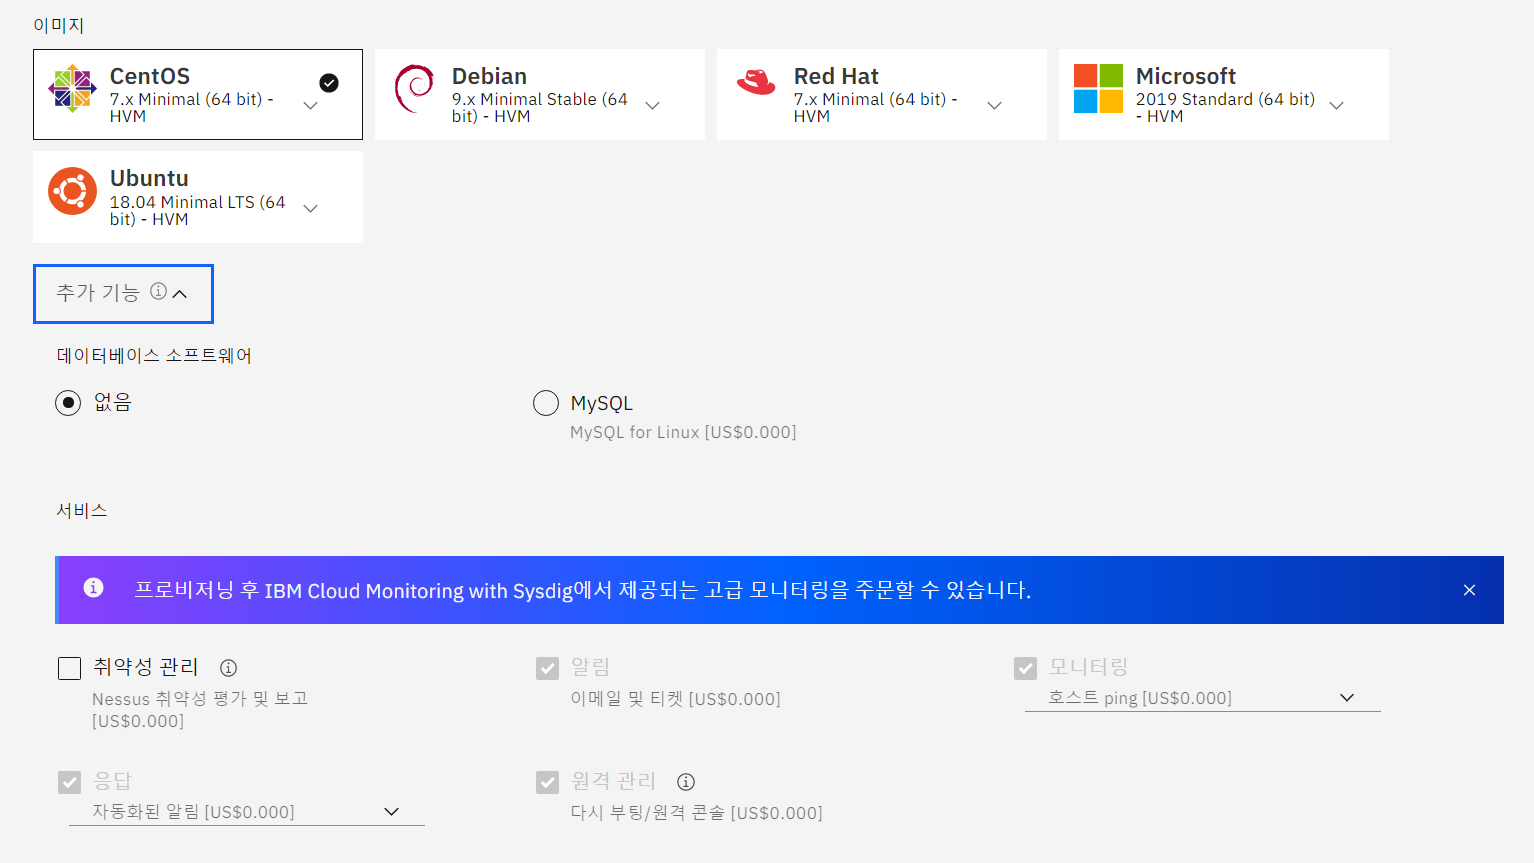Click MySQL for Linux price text
The width and height of the screenshot is (1534, 863).
683,432
